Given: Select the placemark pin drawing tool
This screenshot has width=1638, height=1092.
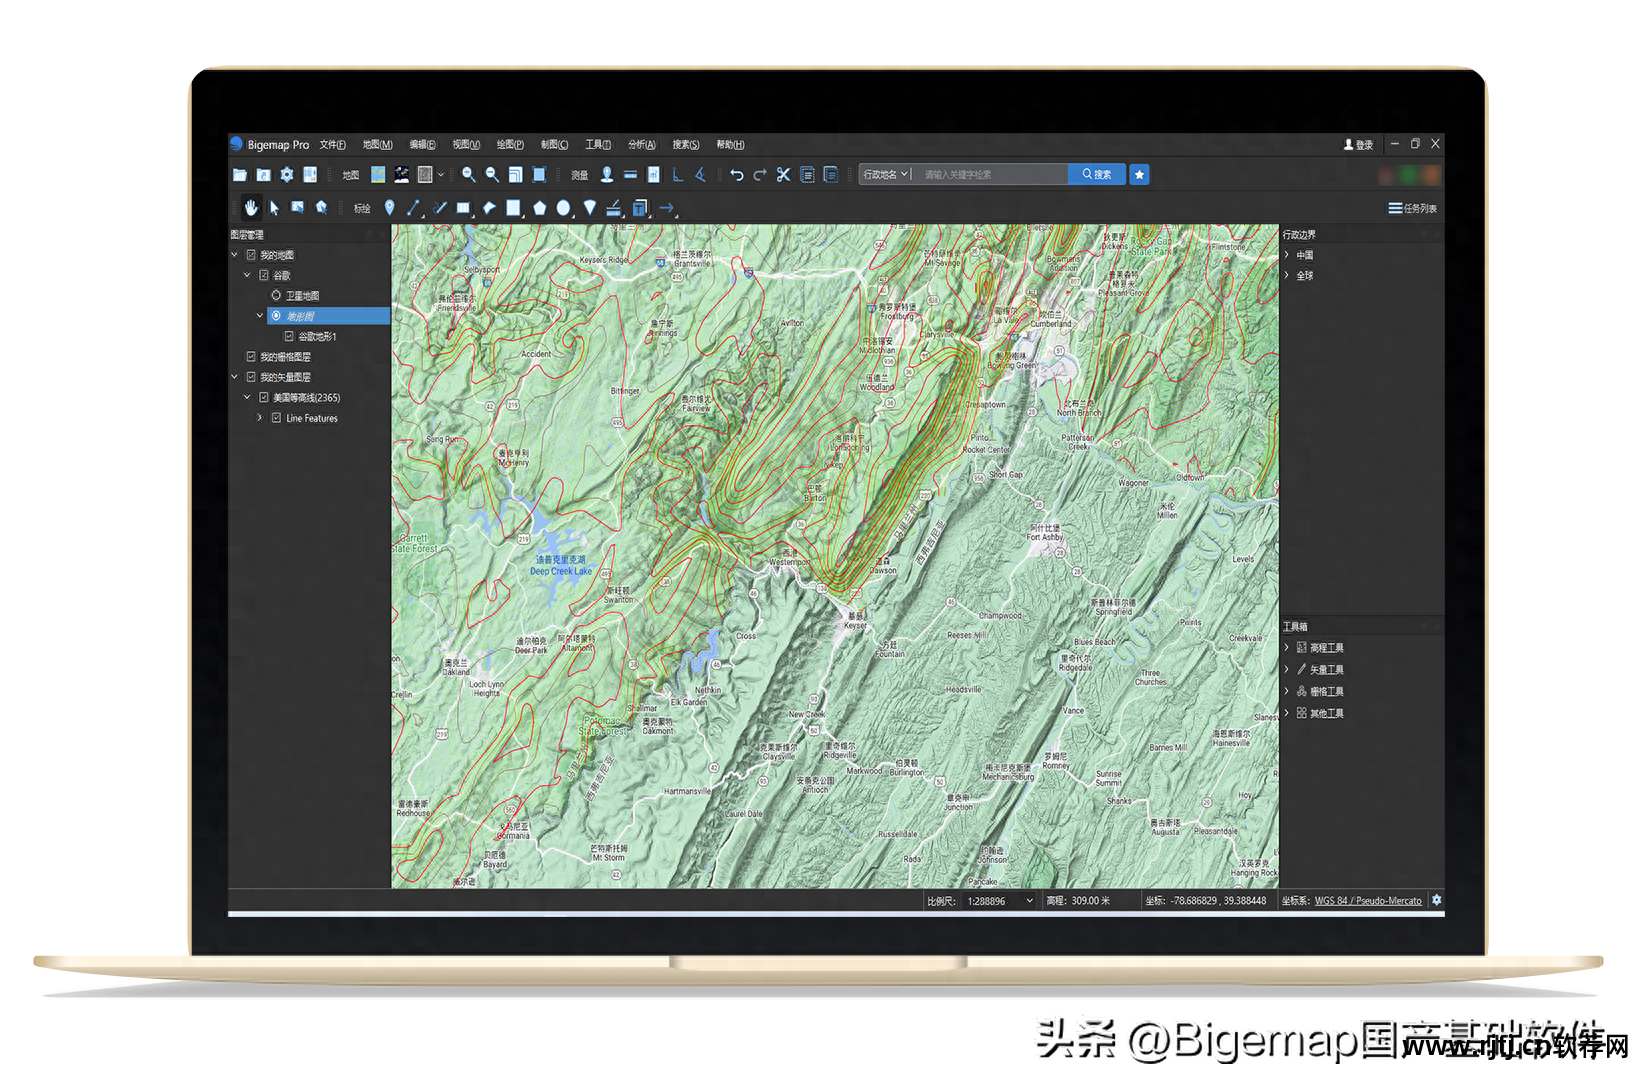Looking at the screenshot, I should point(390,208).
